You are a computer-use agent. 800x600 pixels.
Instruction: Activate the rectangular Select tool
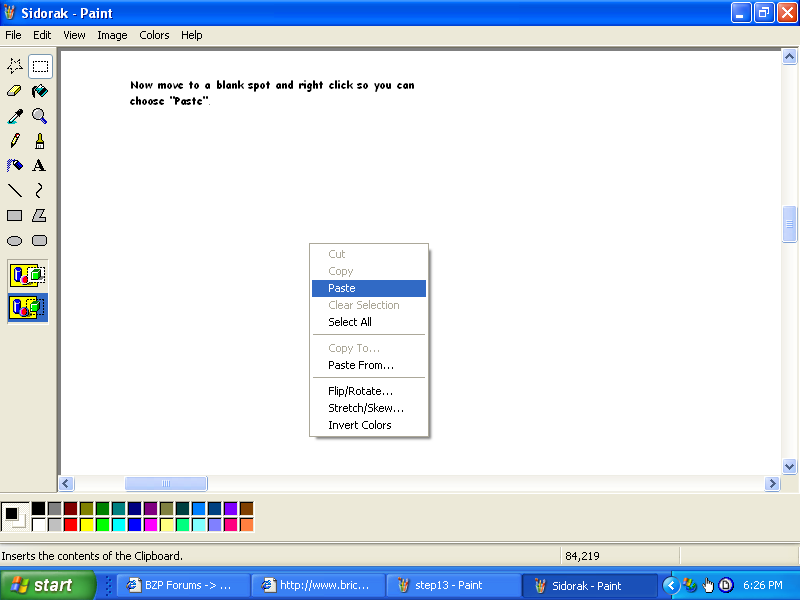(x=38, y=66)
